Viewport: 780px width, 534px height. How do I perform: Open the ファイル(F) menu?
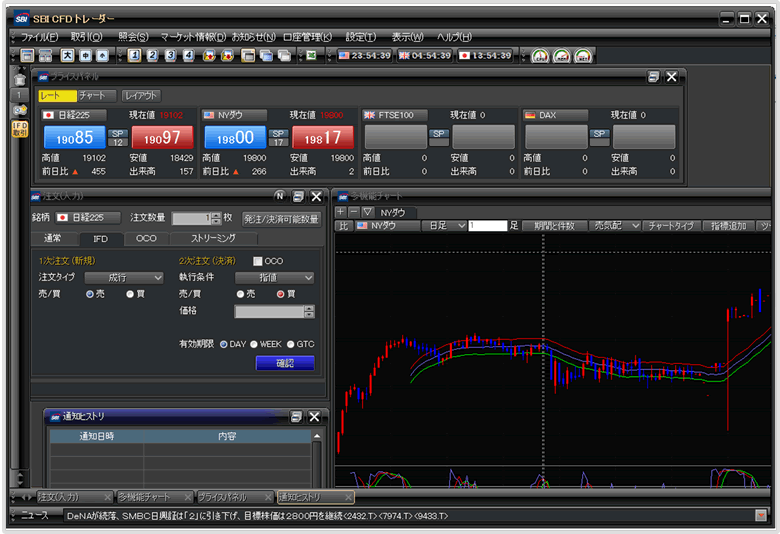(39, 37)
